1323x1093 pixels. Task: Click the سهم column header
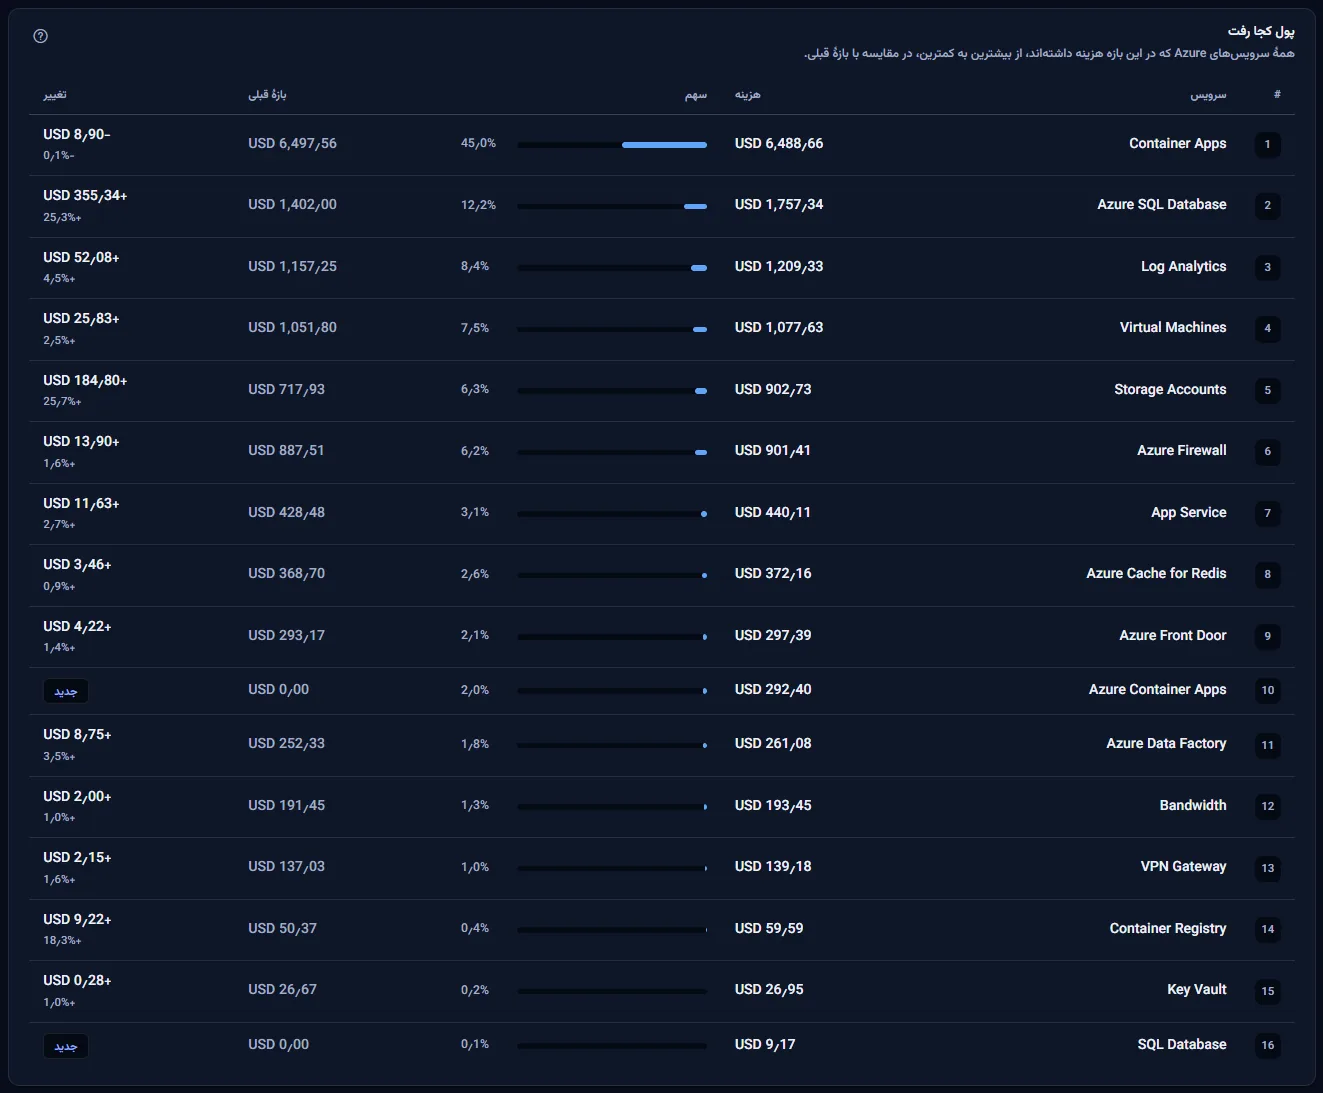point(696,95)
